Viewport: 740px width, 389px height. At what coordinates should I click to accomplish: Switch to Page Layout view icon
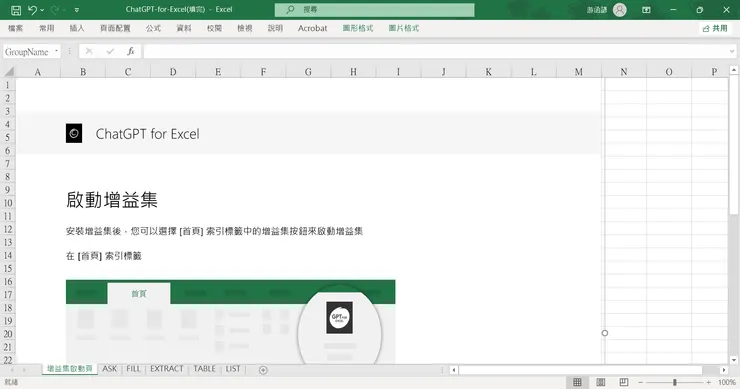point(601,382)
